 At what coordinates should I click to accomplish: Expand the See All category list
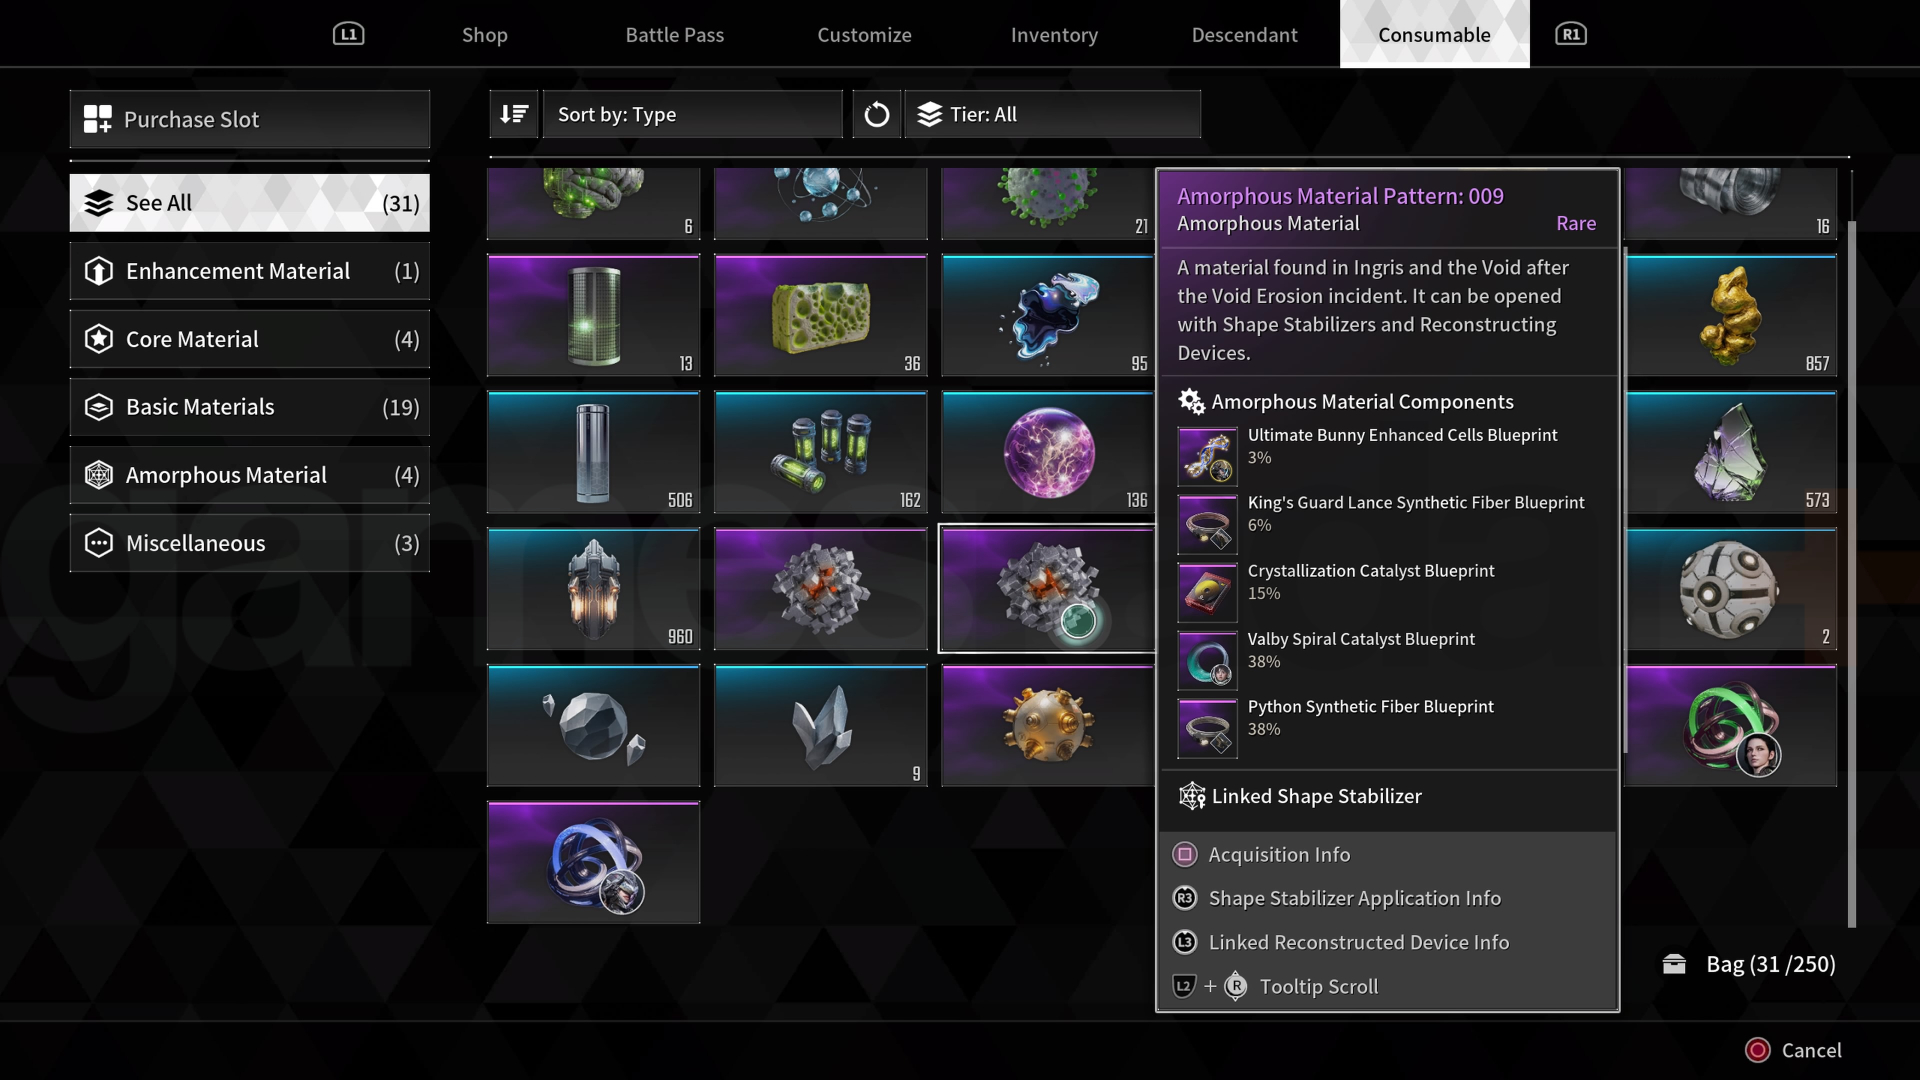(249, 202)
